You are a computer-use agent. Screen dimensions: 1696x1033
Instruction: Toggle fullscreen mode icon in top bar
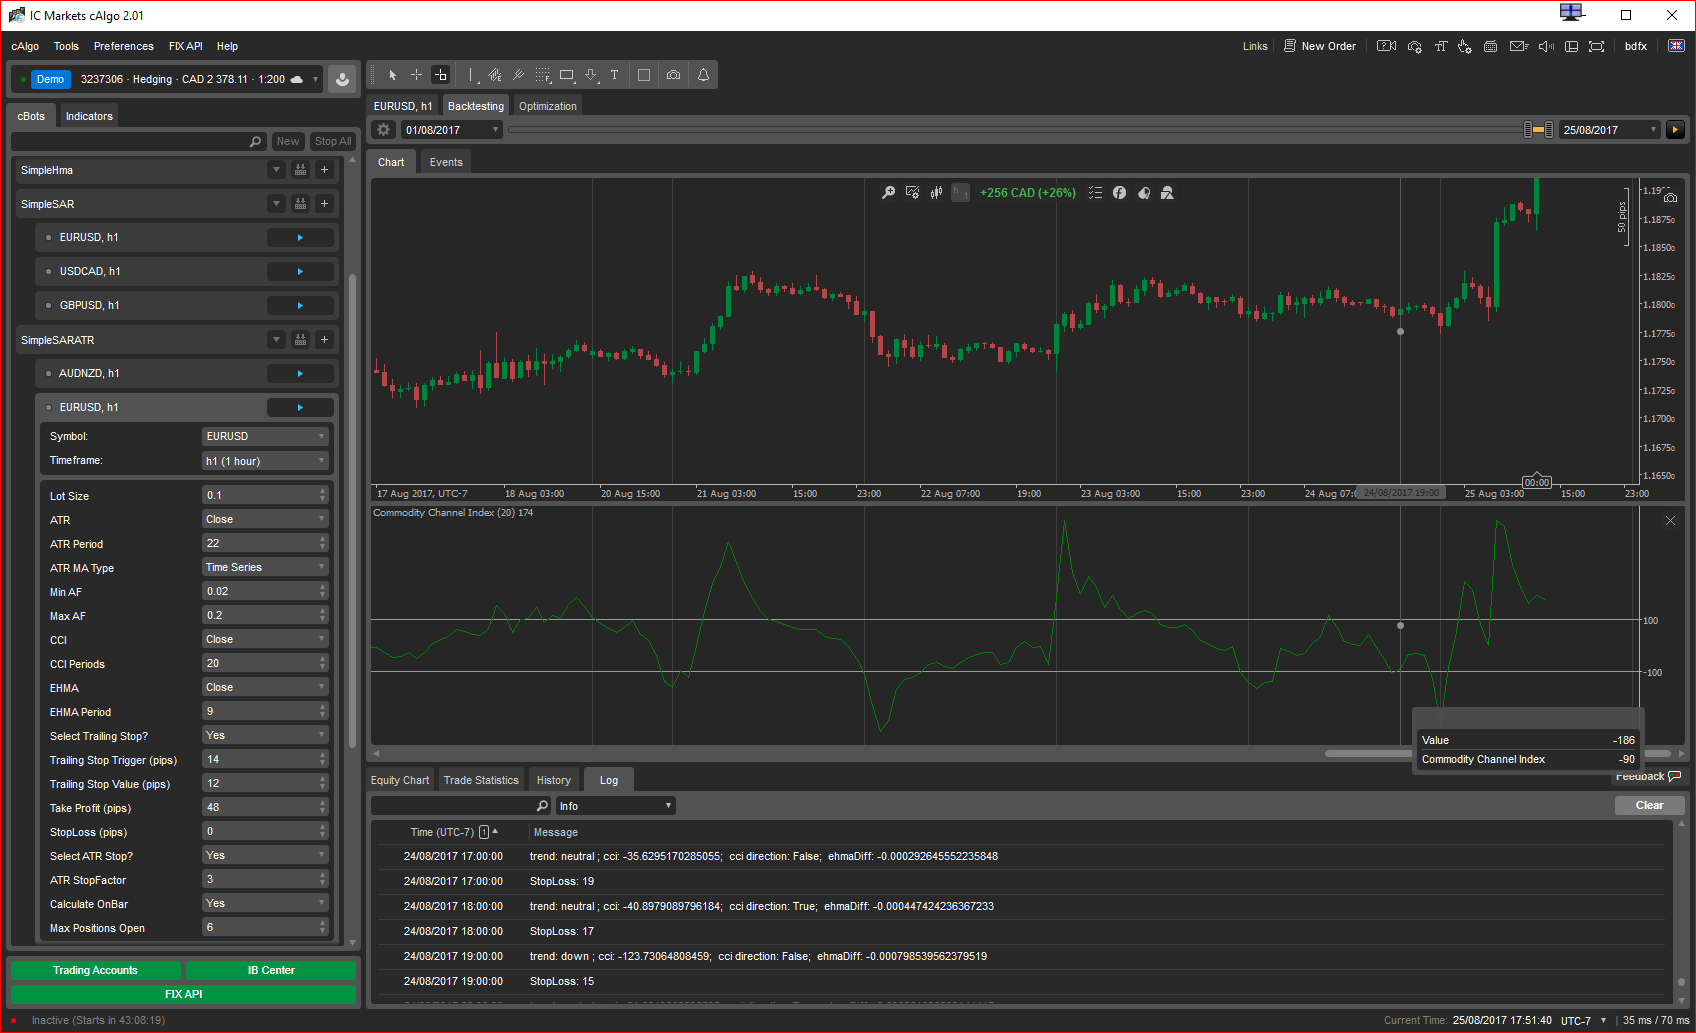coord(1596,46)
